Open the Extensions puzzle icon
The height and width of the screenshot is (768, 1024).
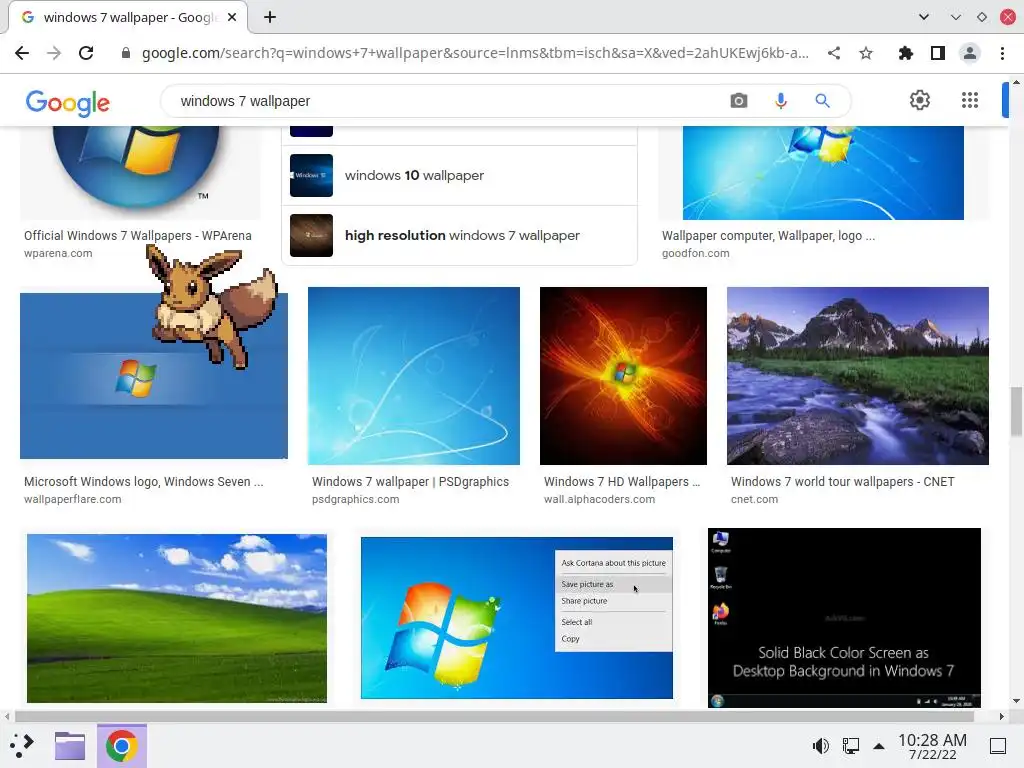point(906,53)
